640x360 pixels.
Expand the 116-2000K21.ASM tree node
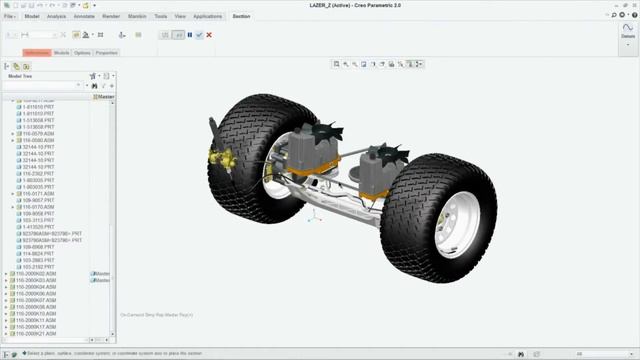pos(6,334)
